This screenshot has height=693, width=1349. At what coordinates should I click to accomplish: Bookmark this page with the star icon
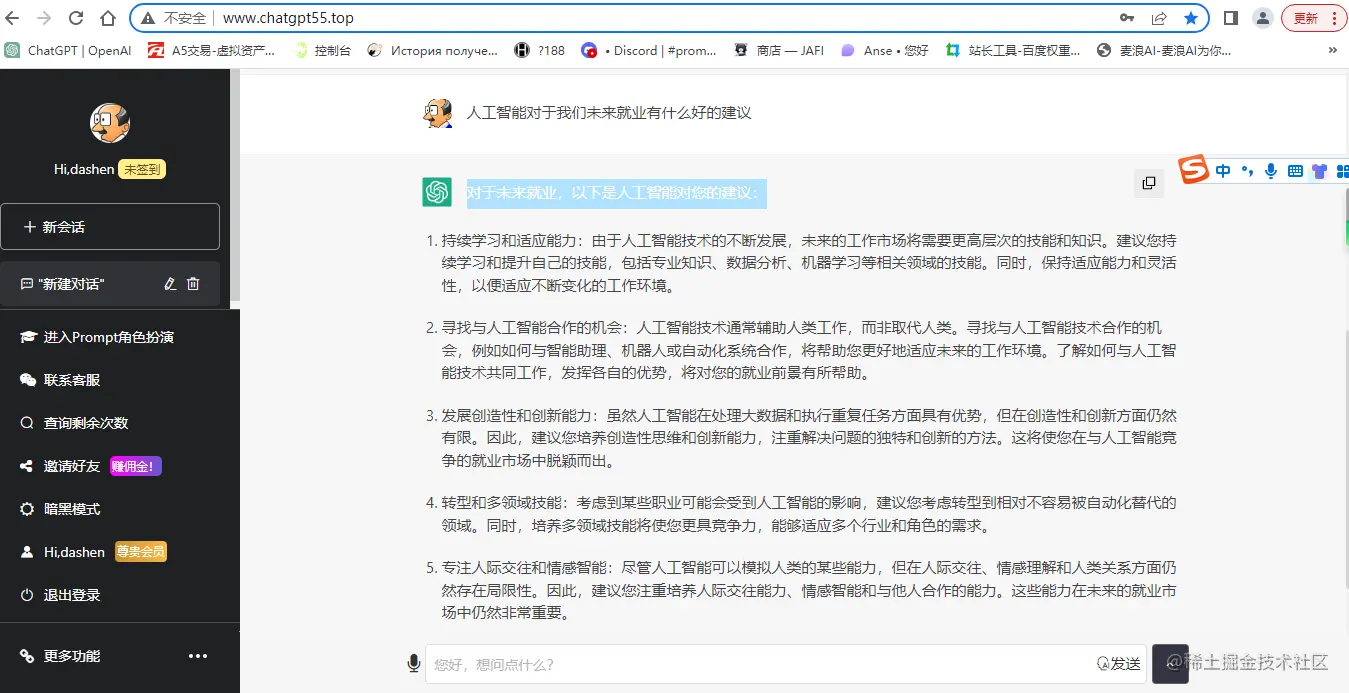click(1191, 18)
